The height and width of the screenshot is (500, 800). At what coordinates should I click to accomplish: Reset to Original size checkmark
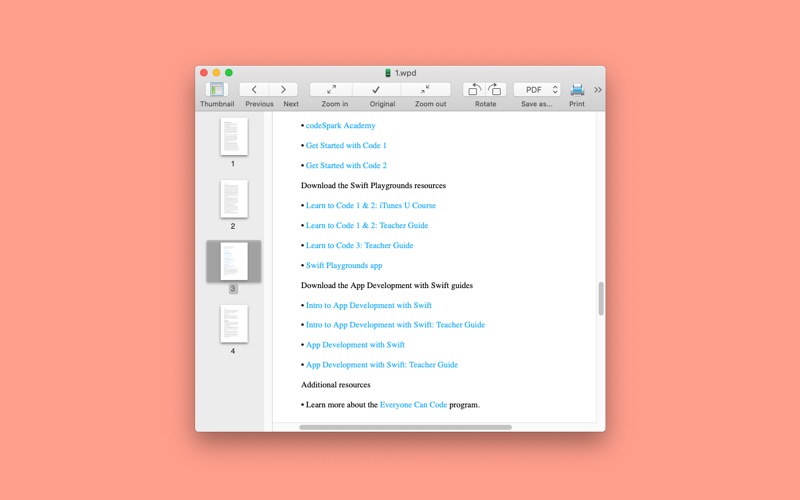[x=376, y=89]
